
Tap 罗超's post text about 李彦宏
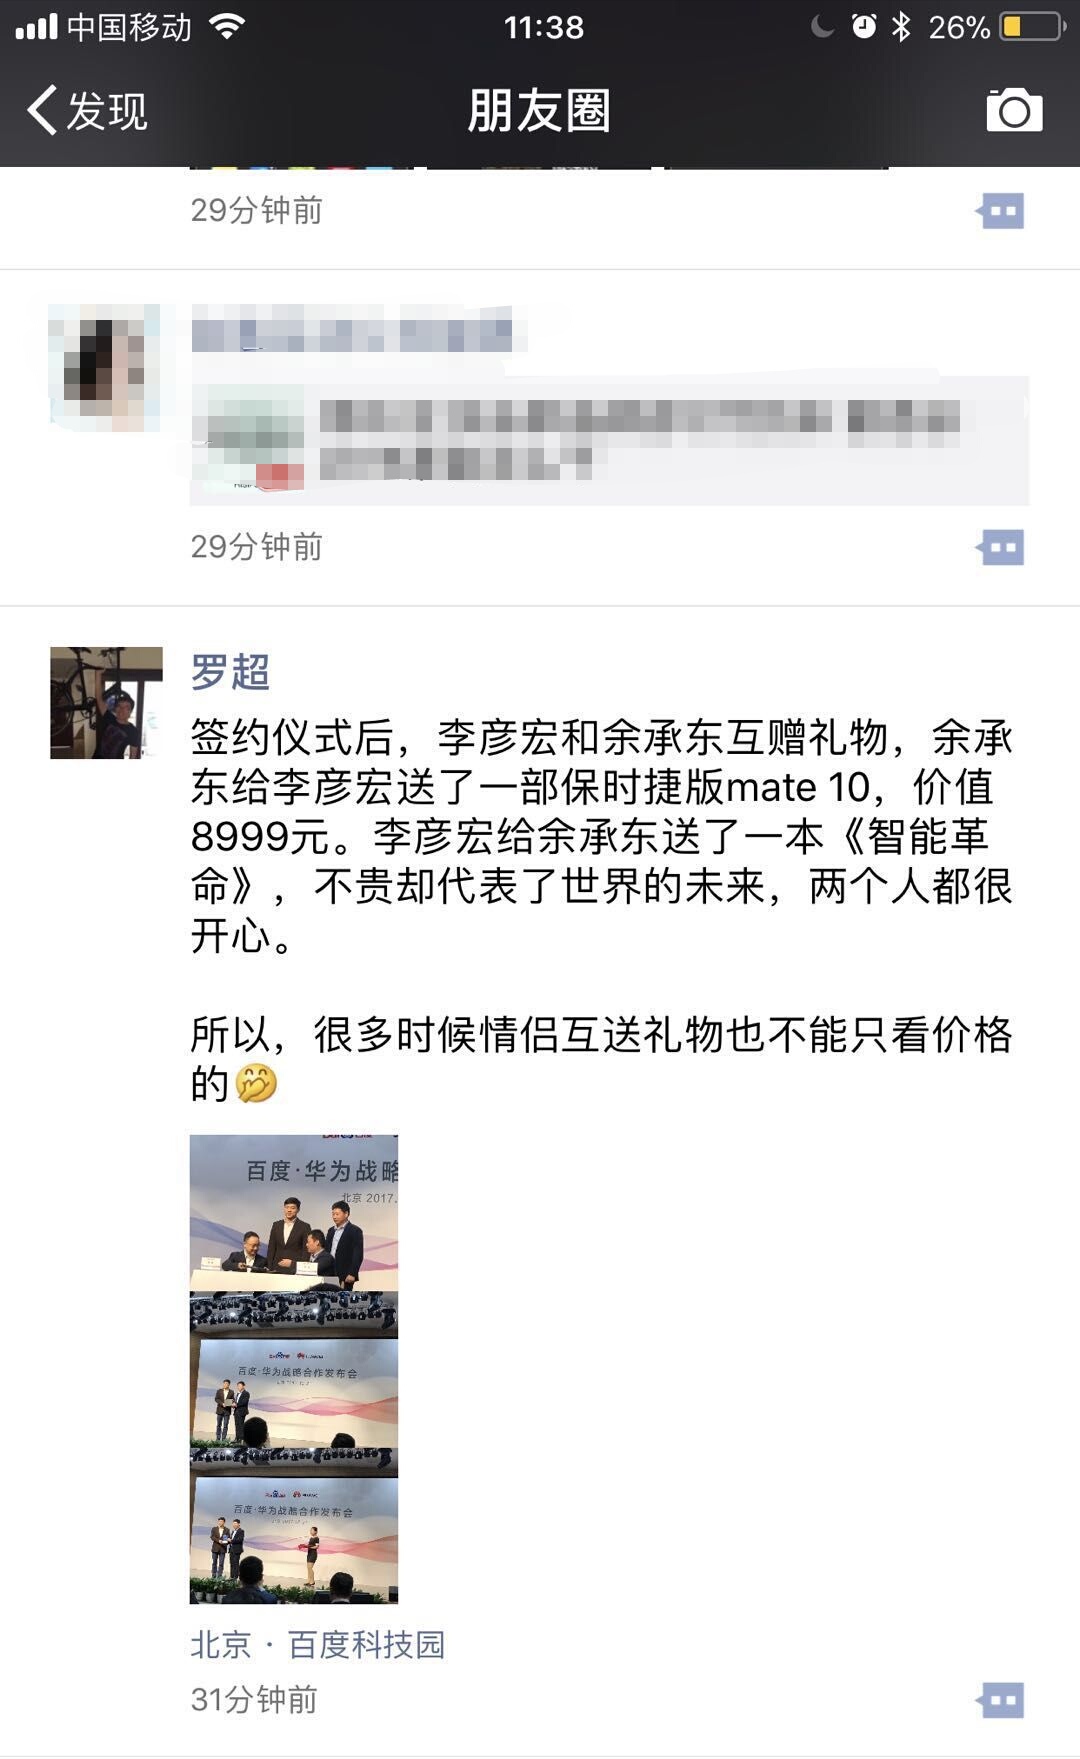point(601,836)
